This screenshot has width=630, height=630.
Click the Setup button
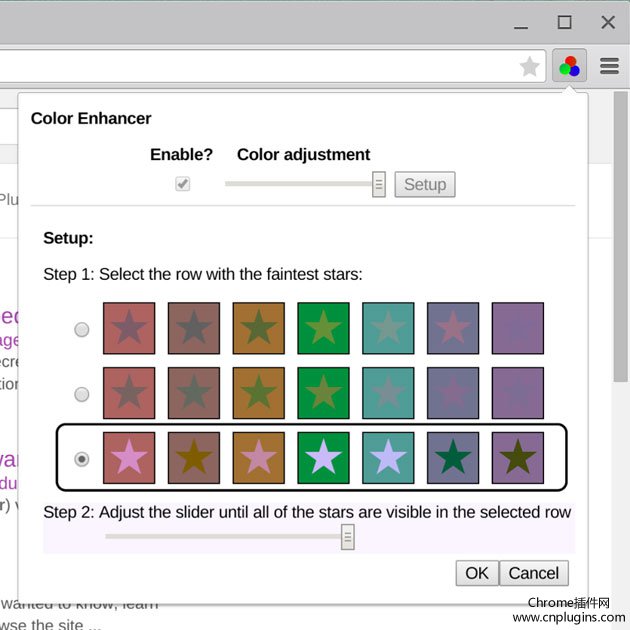(x=425, y=184)
